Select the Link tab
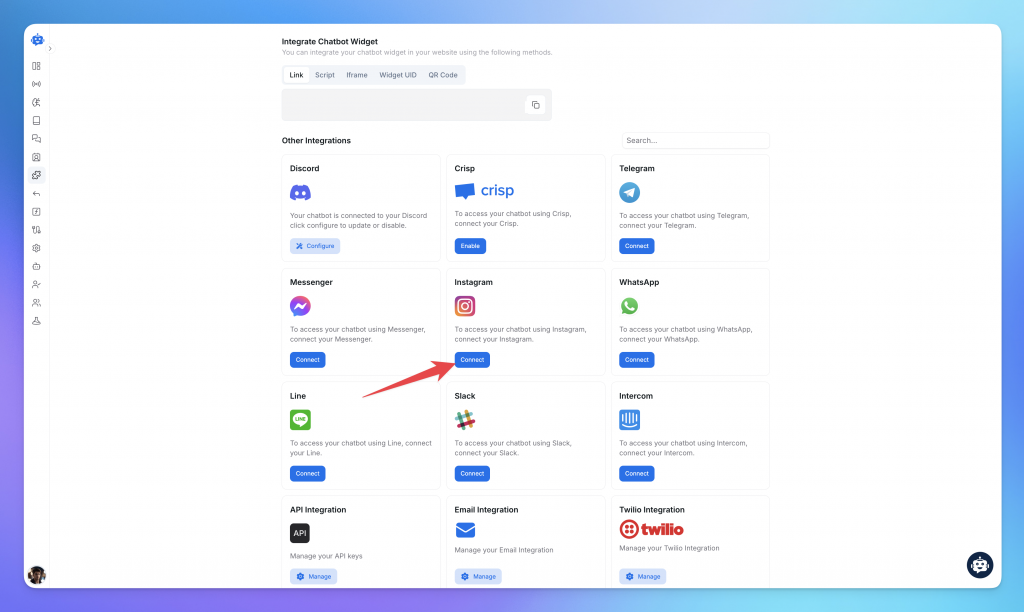 click(x=296, y=75)
